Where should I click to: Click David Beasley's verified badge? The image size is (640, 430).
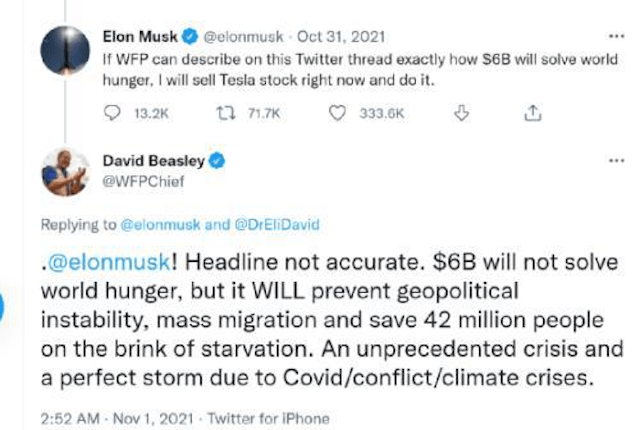coord(216,159)
